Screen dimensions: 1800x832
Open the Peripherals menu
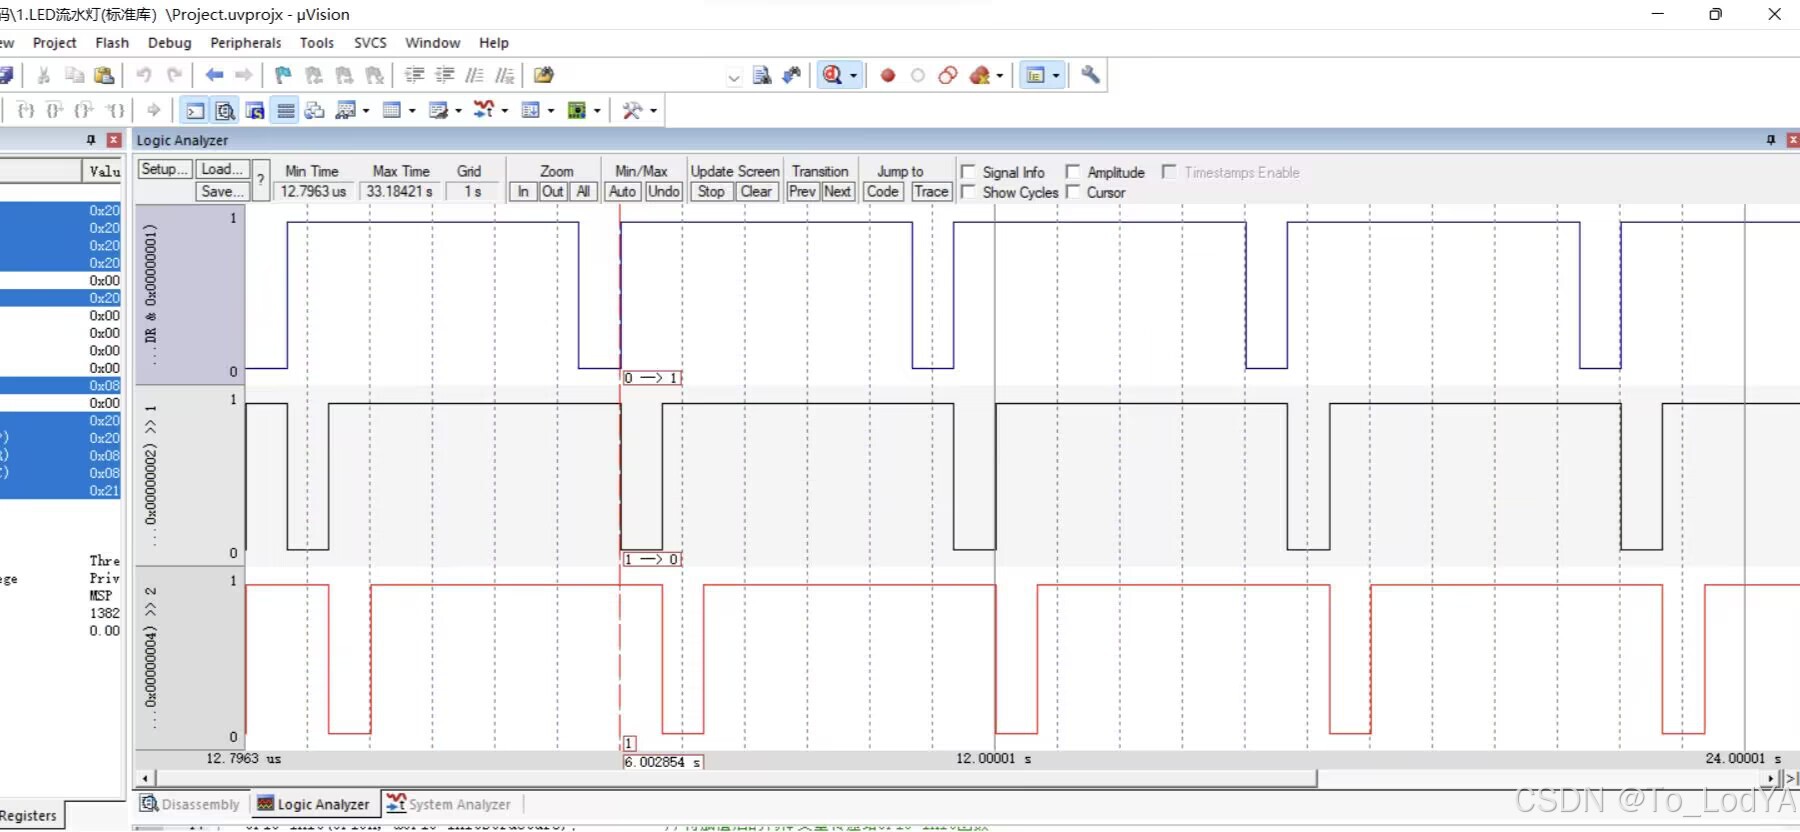click(245, 43)
